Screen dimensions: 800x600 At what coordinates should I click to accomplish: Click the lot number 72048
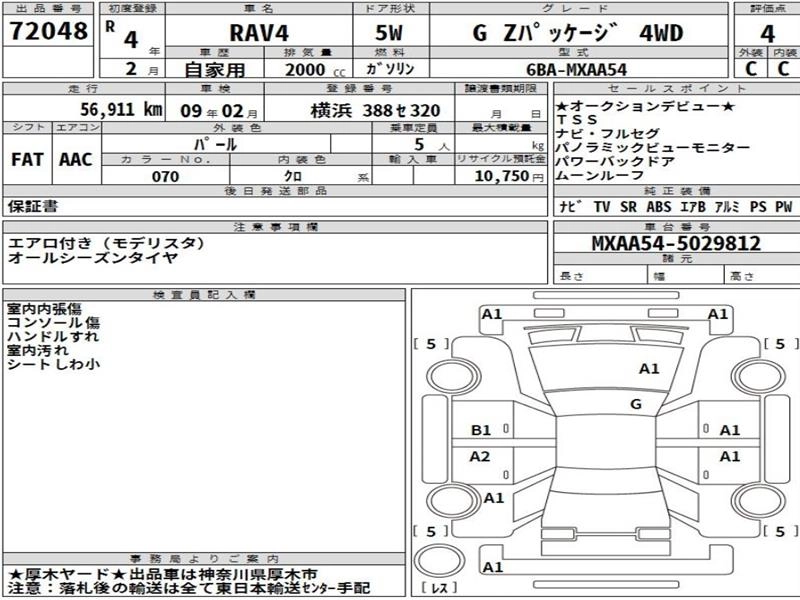point(48,31)
